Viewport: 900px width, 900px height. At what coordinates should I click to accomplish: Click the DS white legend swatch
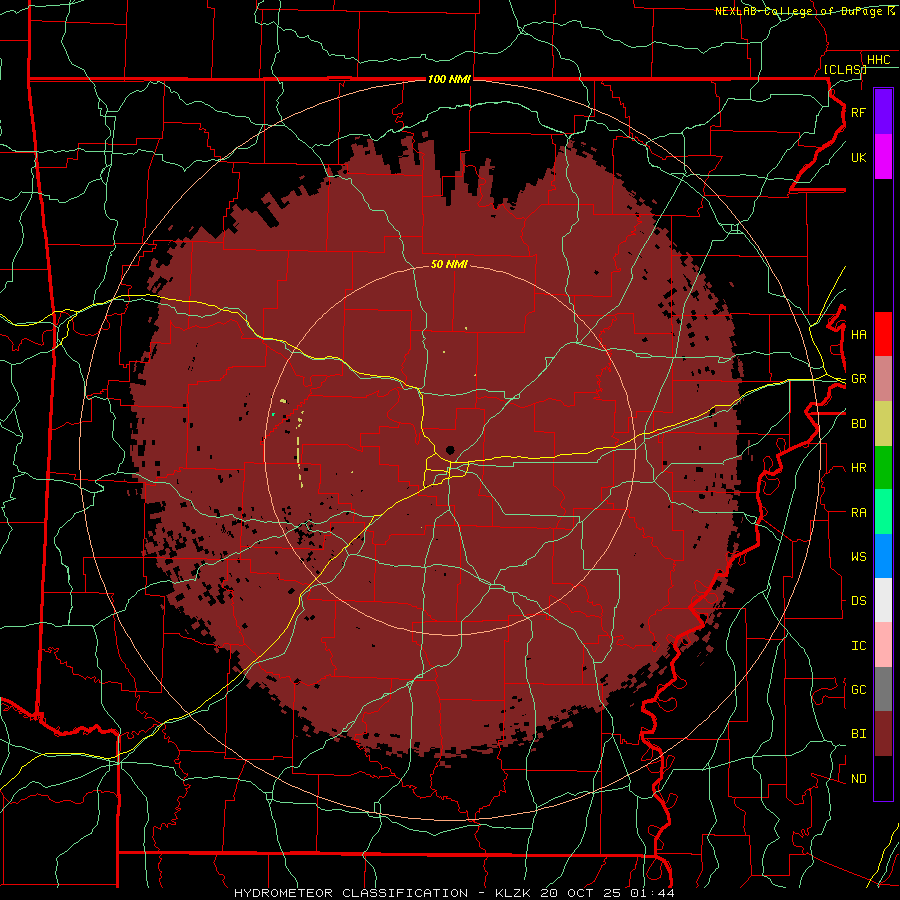tap(883, 600)
